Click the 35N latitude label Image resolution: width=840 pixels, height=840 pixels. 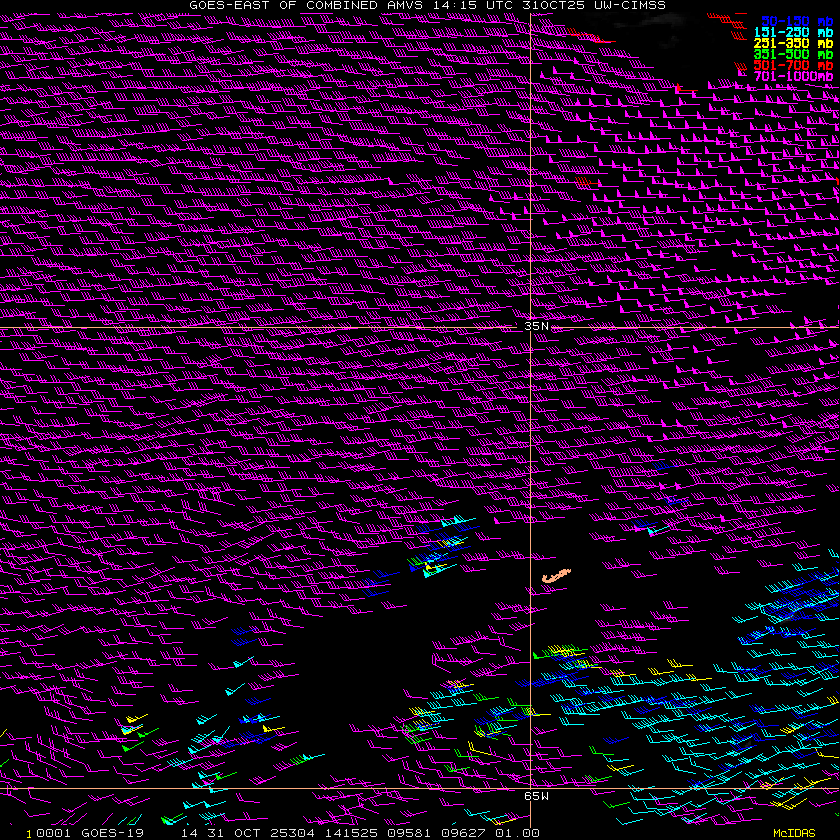(x=536, y=326)
